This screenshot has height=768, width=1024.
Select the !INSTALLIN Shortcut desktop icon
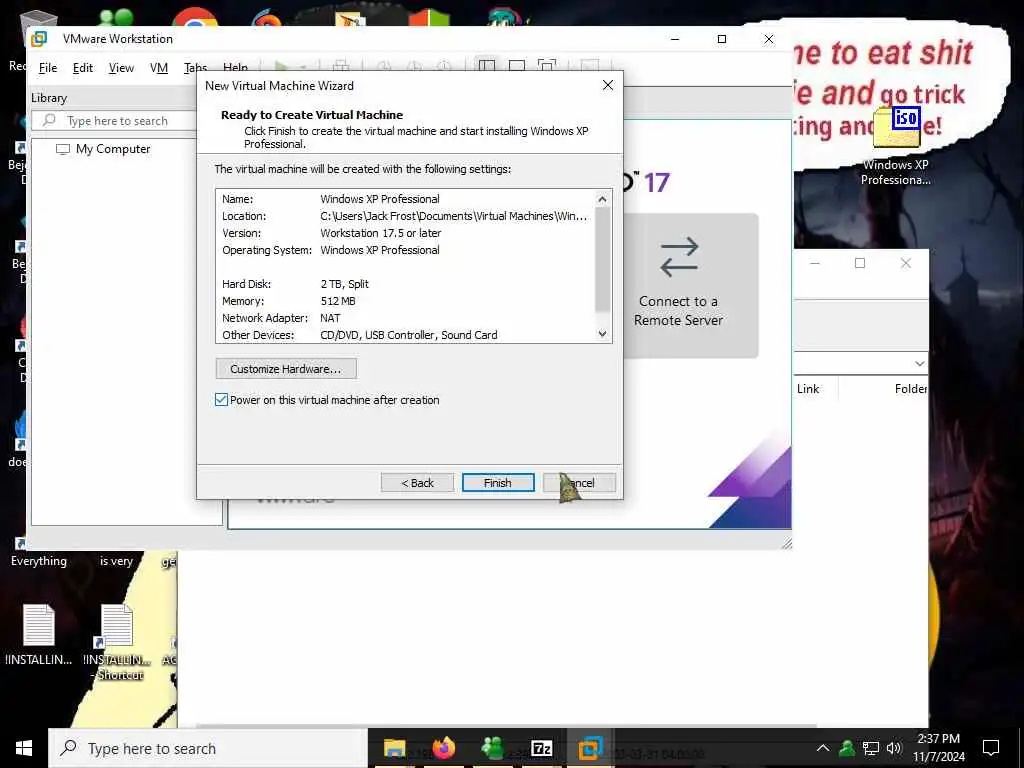click(118, 643)
